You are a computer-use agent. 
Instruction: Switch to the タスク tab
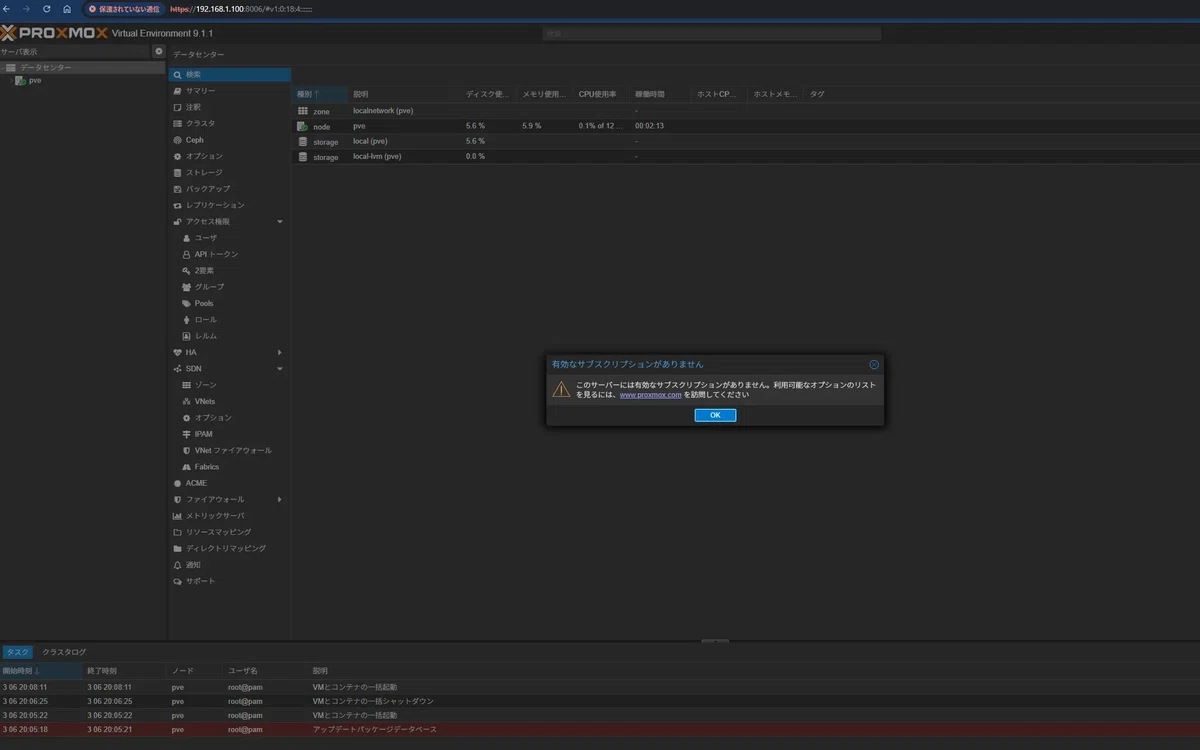17,652
